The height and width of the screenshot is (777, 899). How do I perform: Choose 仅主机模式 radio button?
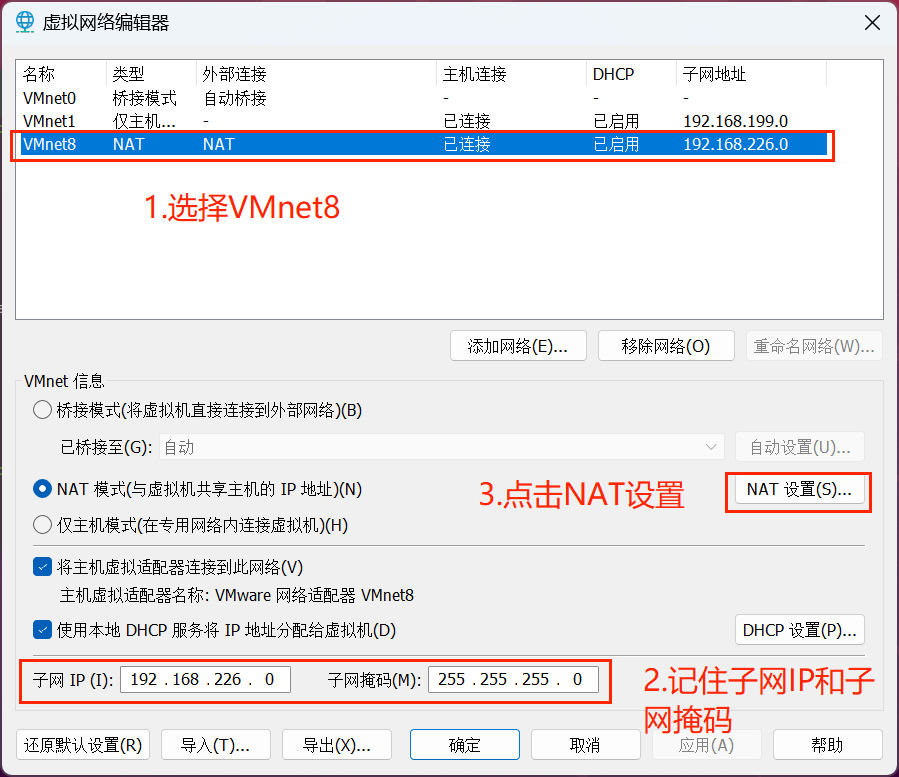click(43, 525)
